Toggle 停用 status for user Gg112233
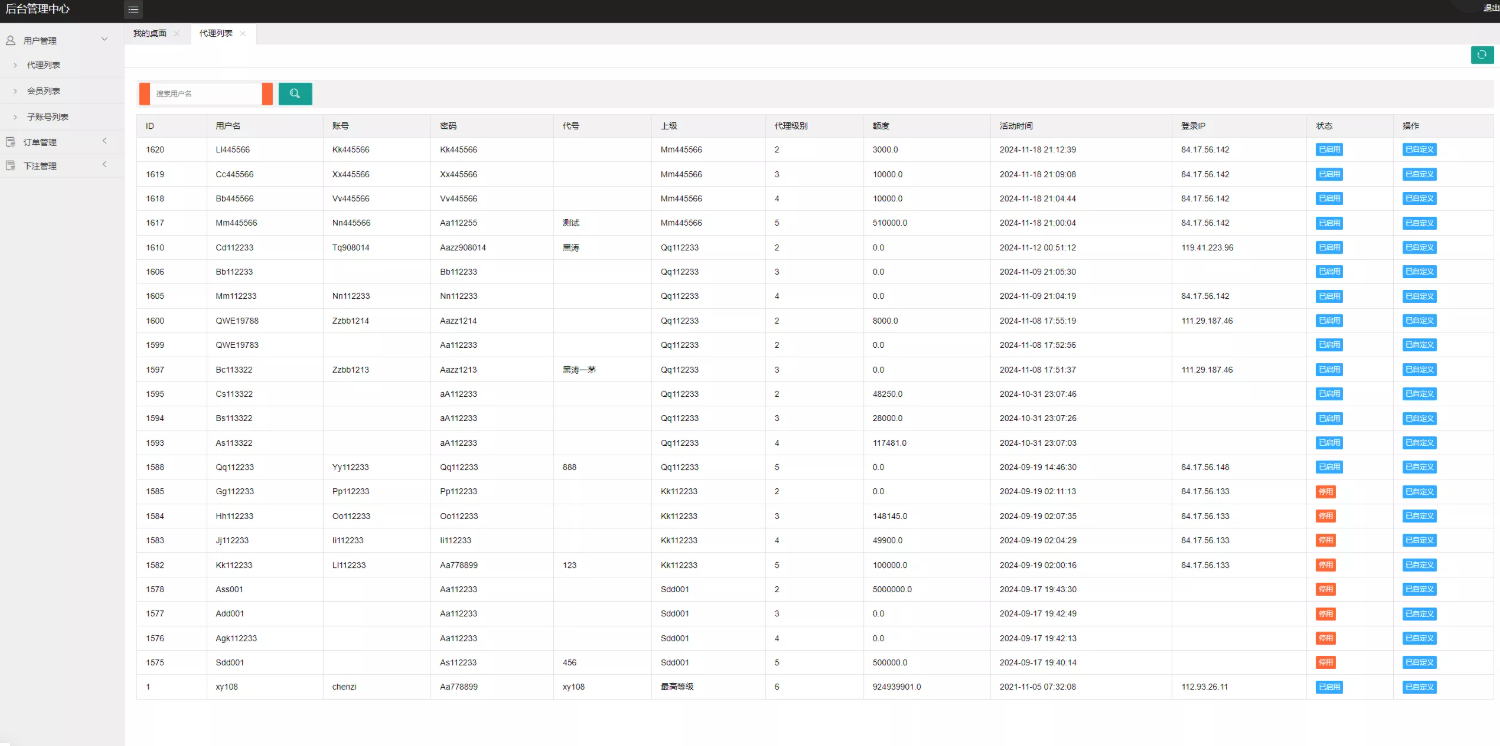The image size is (1500, 746). pyautogui.click(x=1325, y=492)
